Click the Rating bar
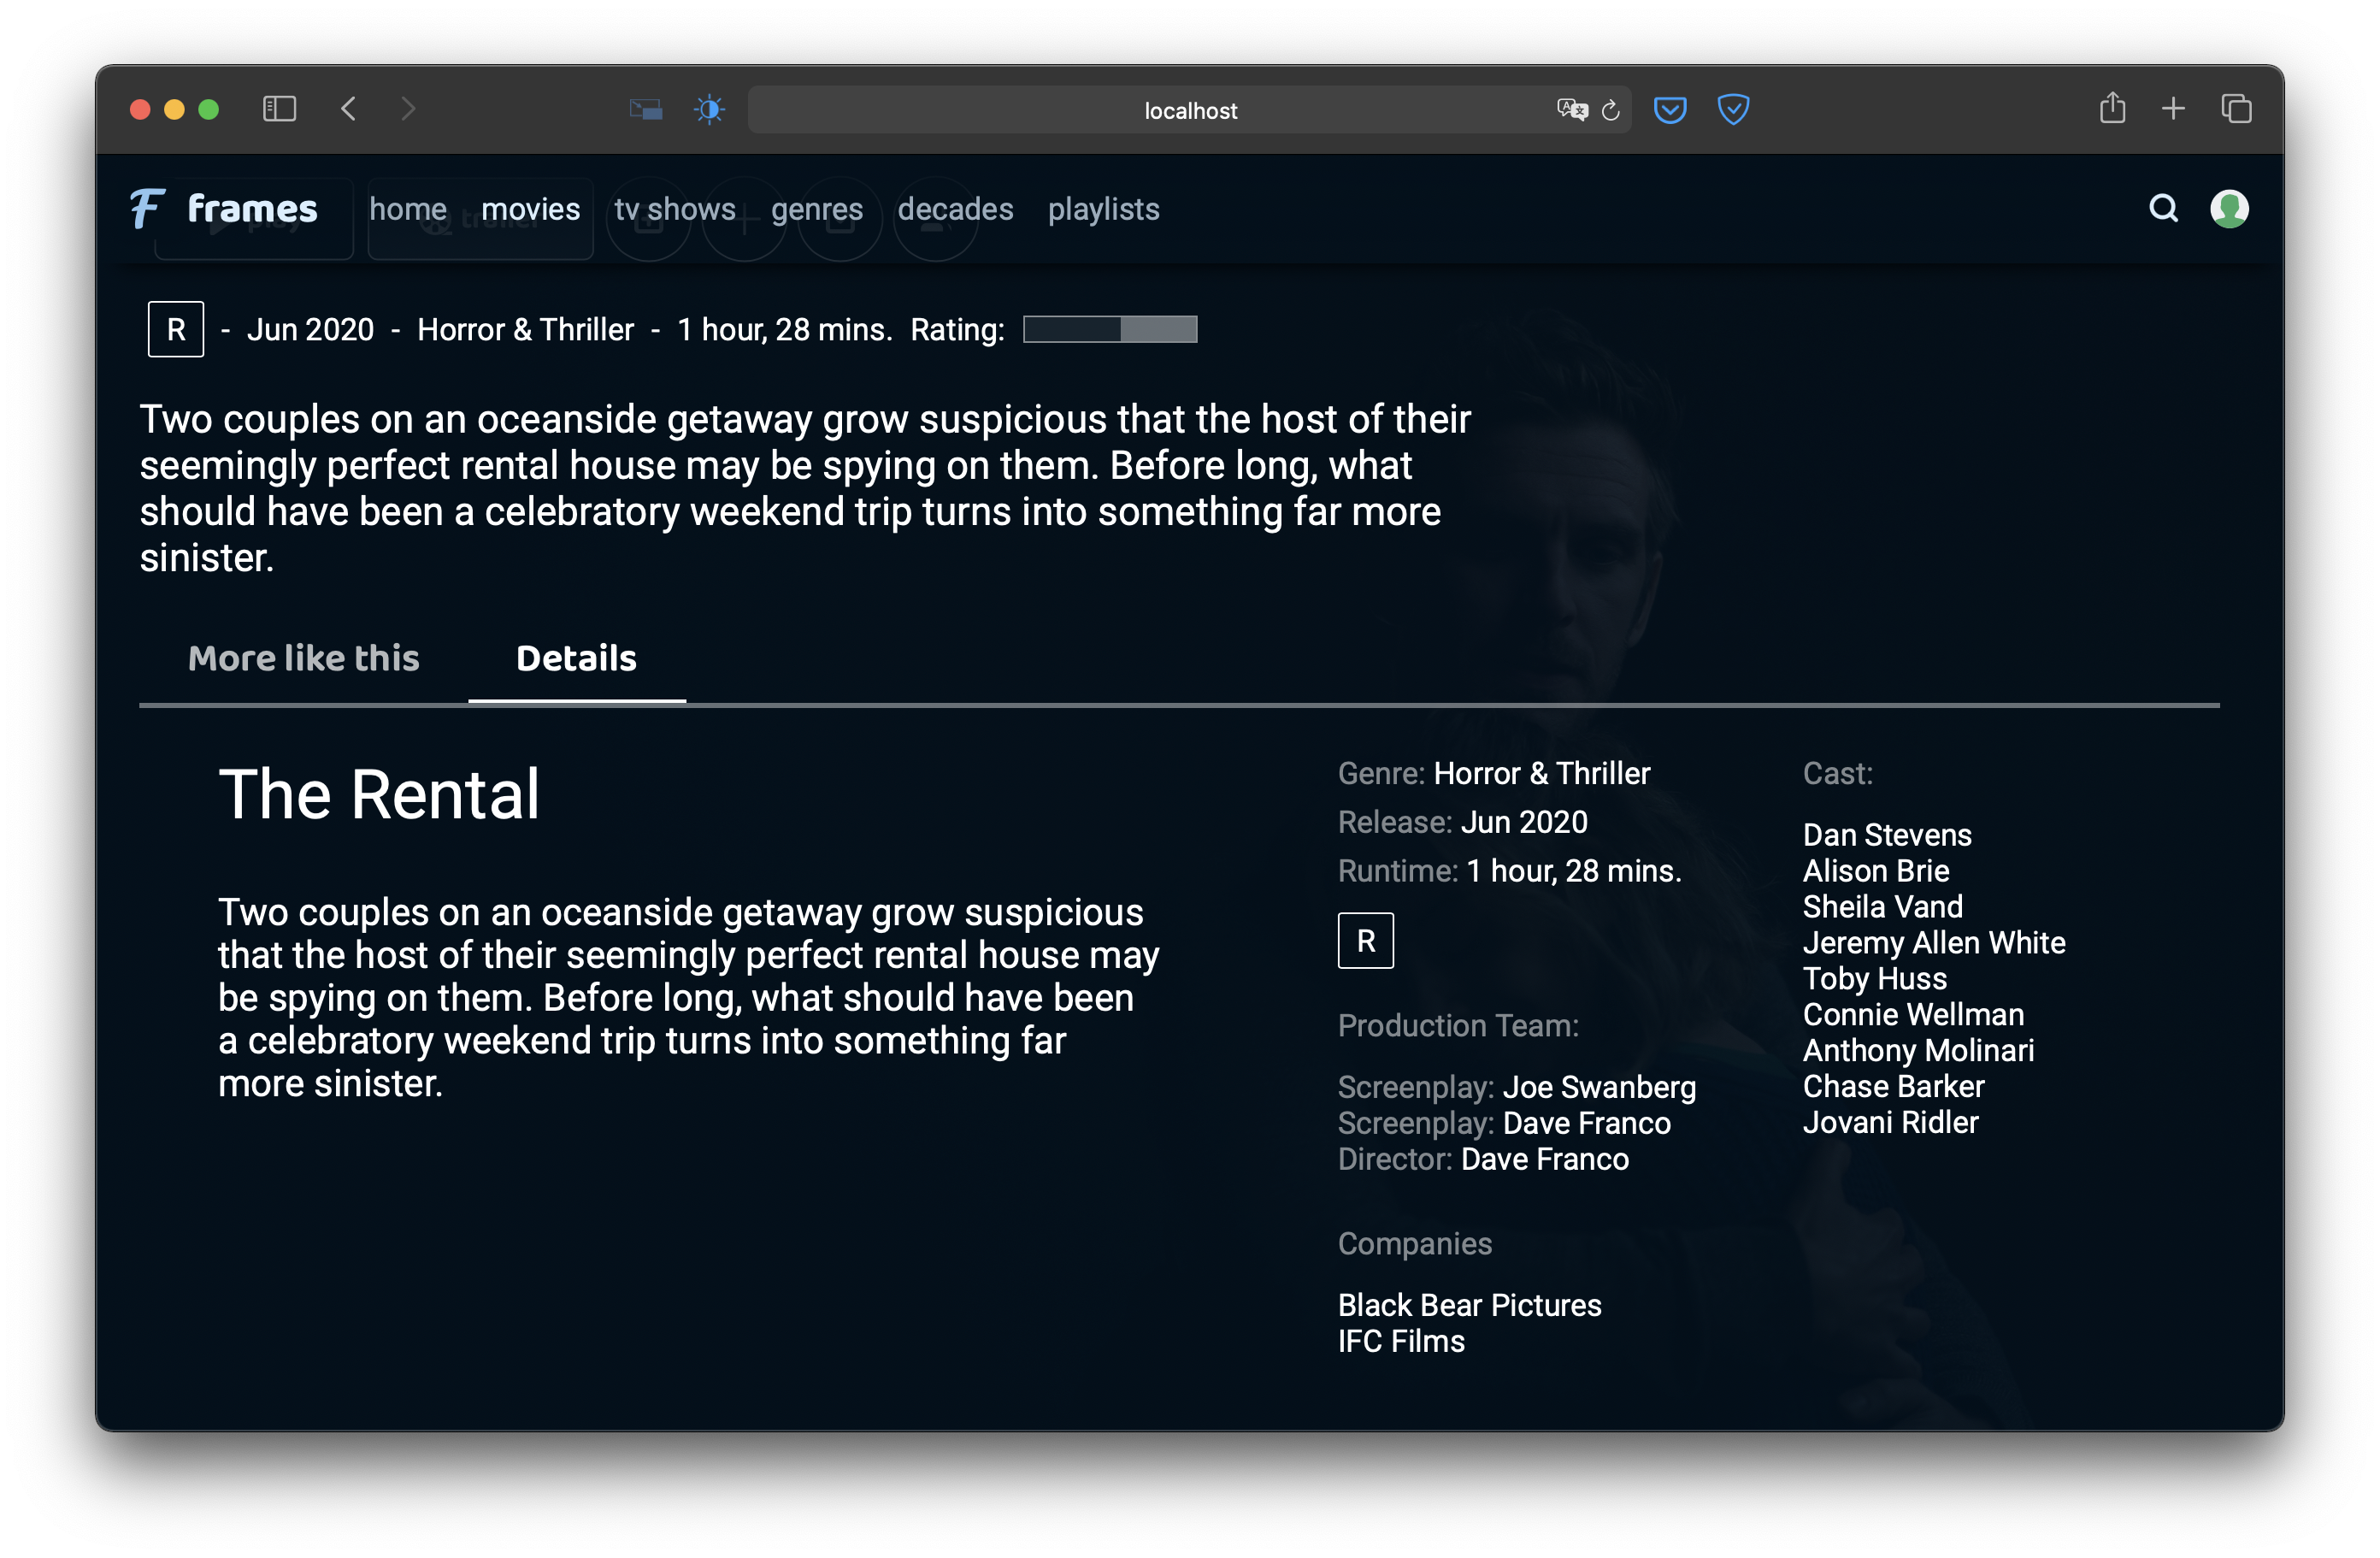2380x1558 pixels. point(1110,329)
